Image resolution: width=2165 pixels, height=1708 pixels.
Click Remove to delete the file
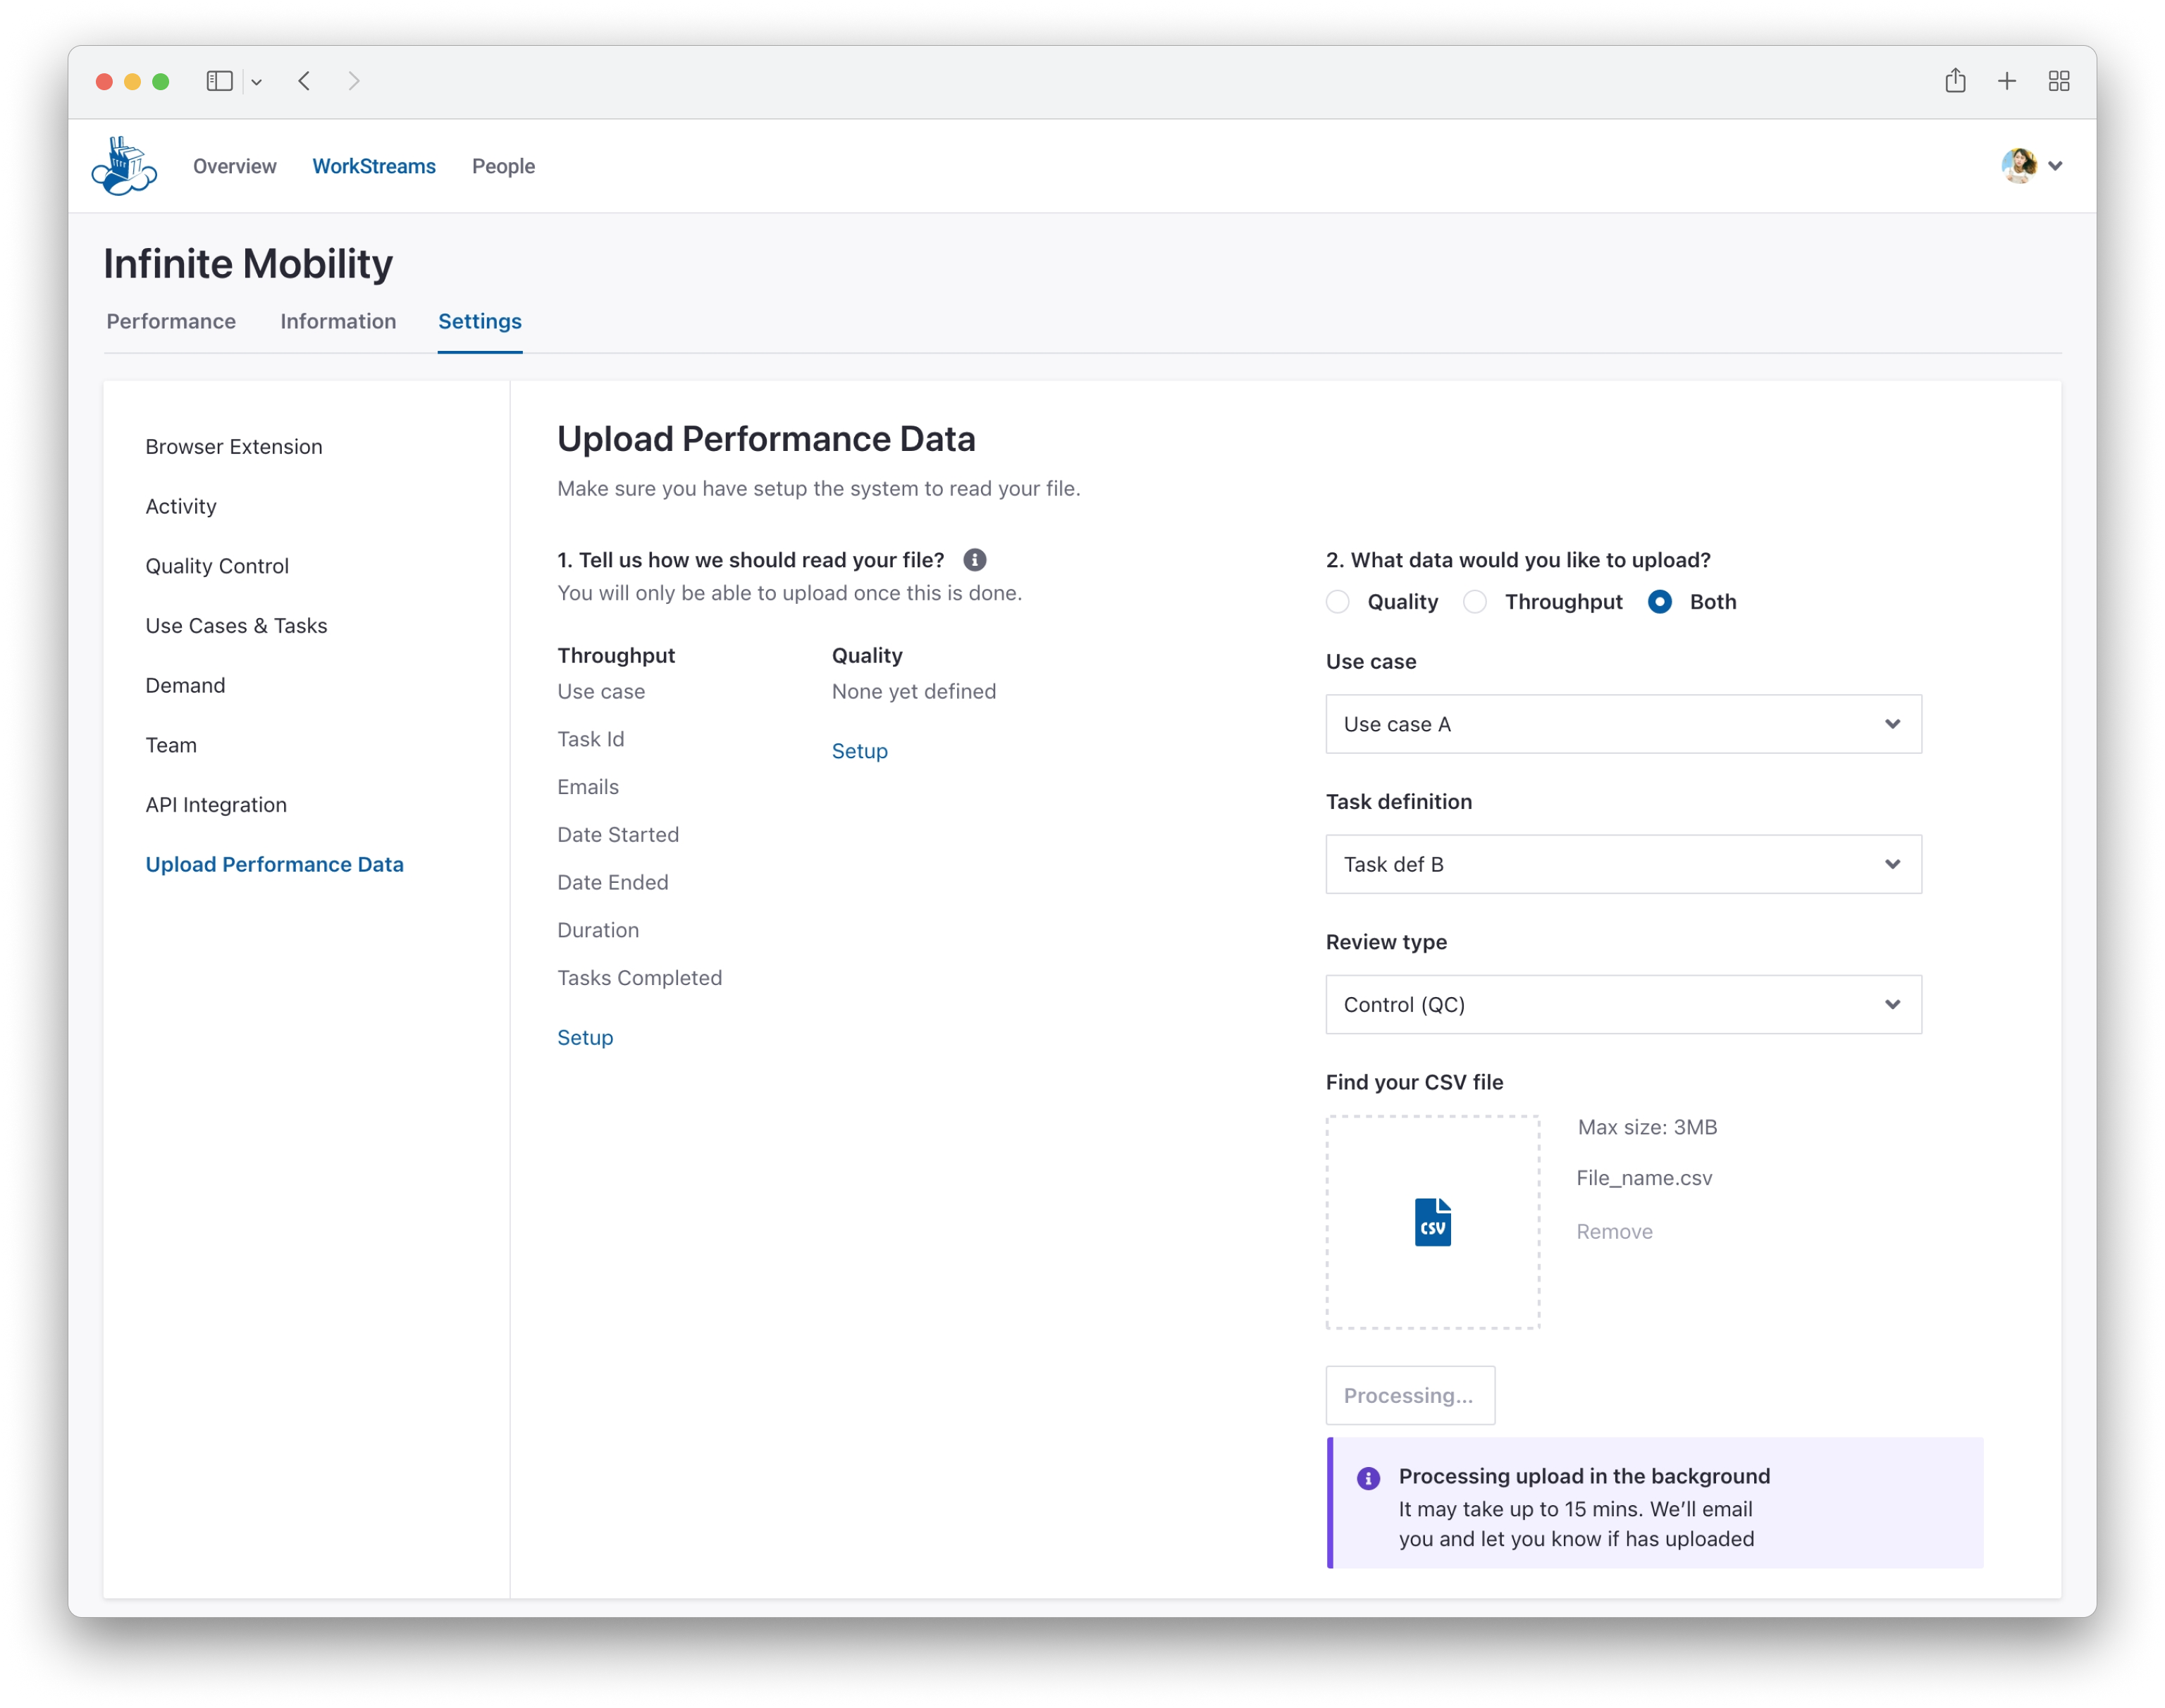point(1614,1232)
